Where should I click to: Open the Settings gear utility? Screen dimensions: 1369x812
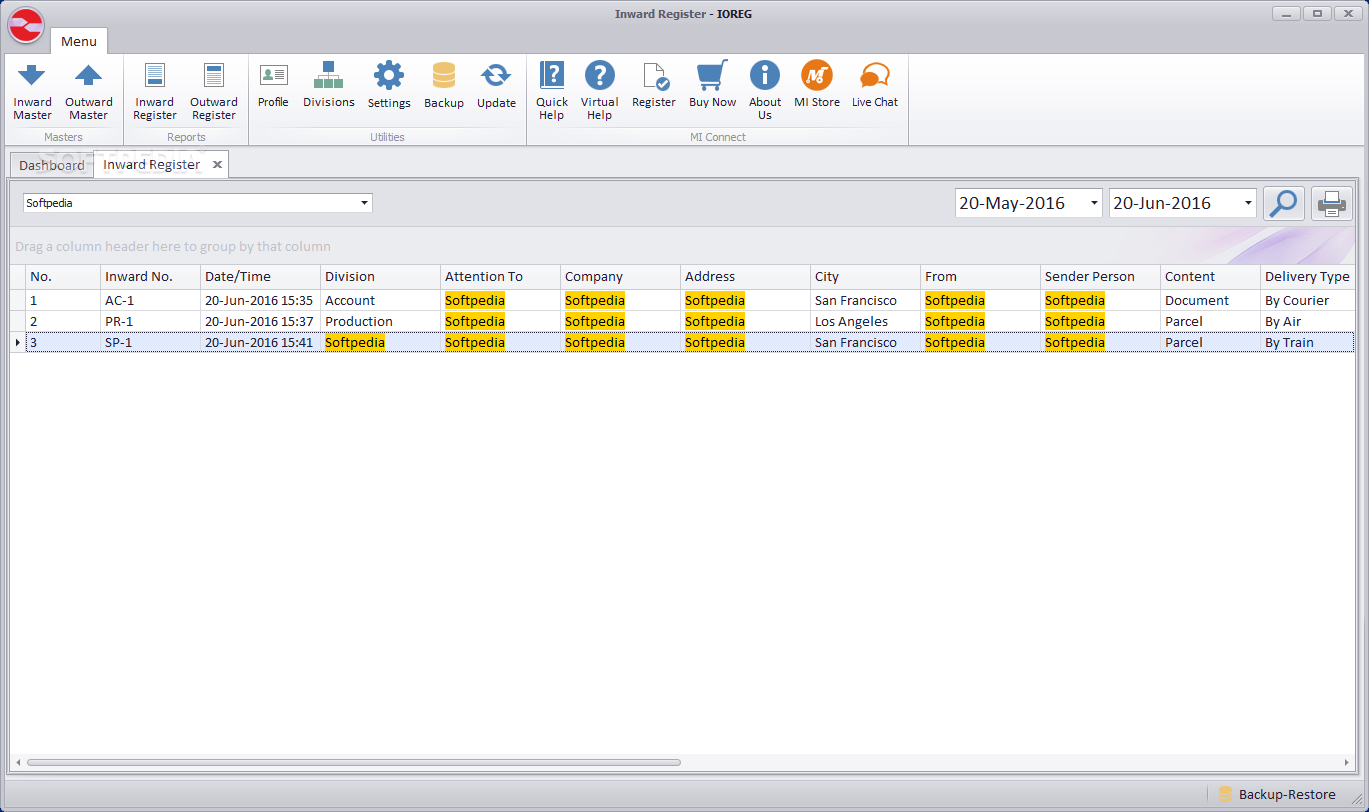coord(389,85)
